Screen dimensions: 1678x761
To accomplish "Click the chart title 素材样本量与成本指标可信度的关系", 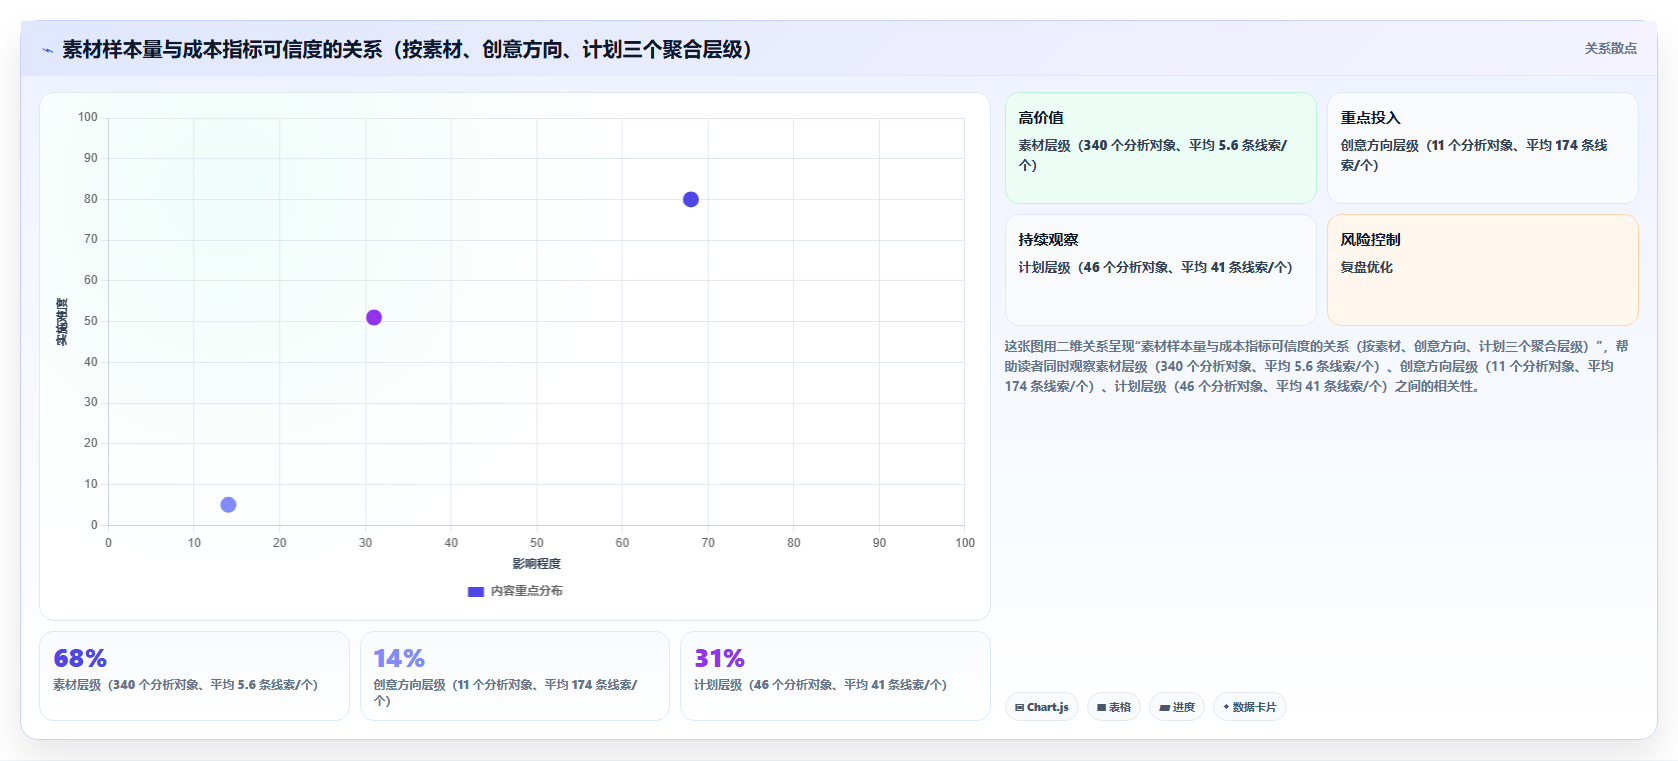I will pos(407,49).
